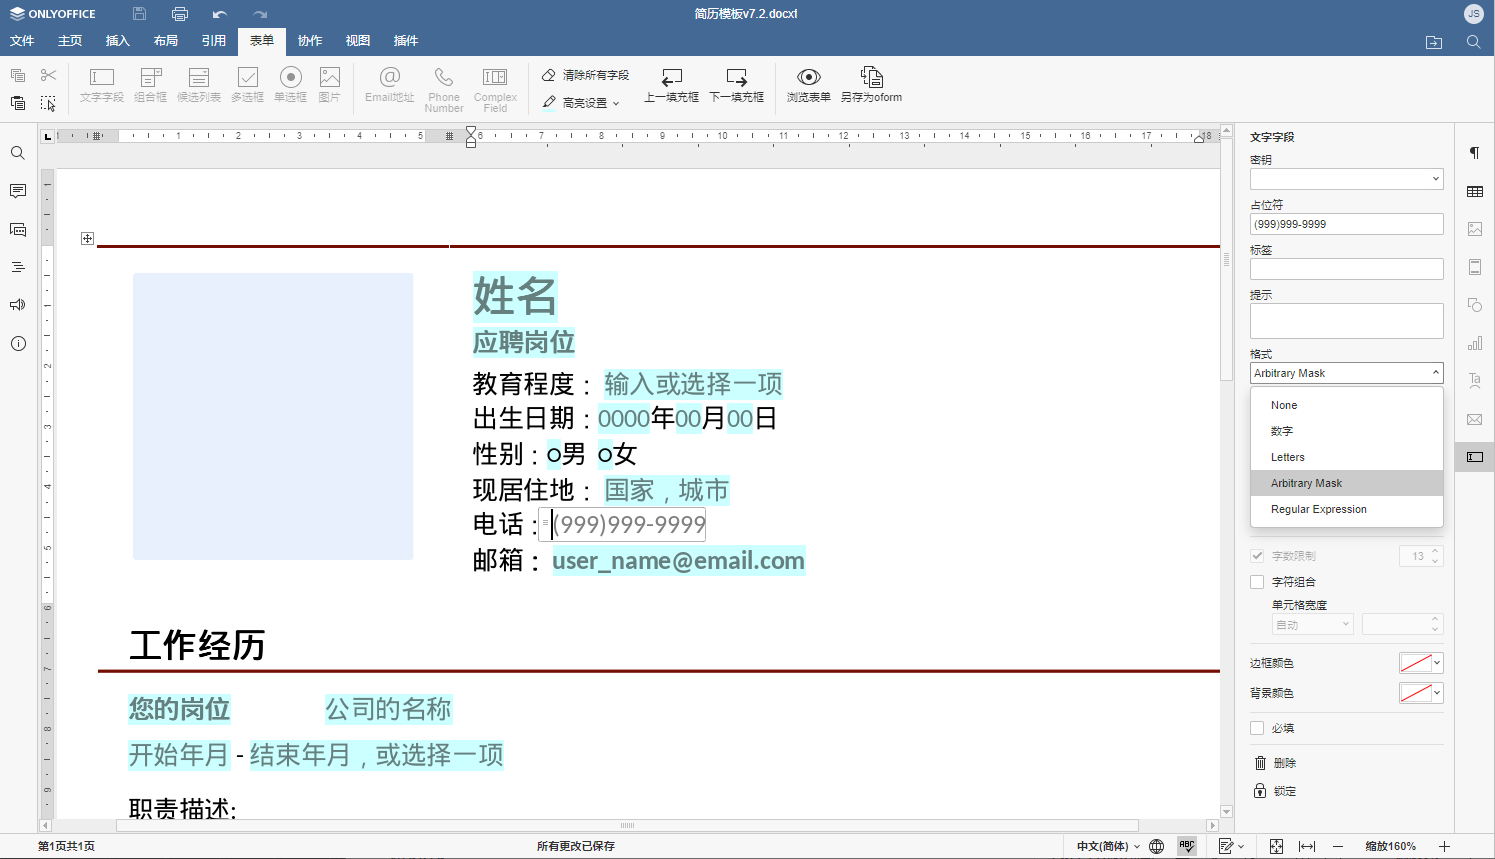The image size is (1495, 859).
Task: Edit the 占位符 placeholder input
Action: 1347,224
